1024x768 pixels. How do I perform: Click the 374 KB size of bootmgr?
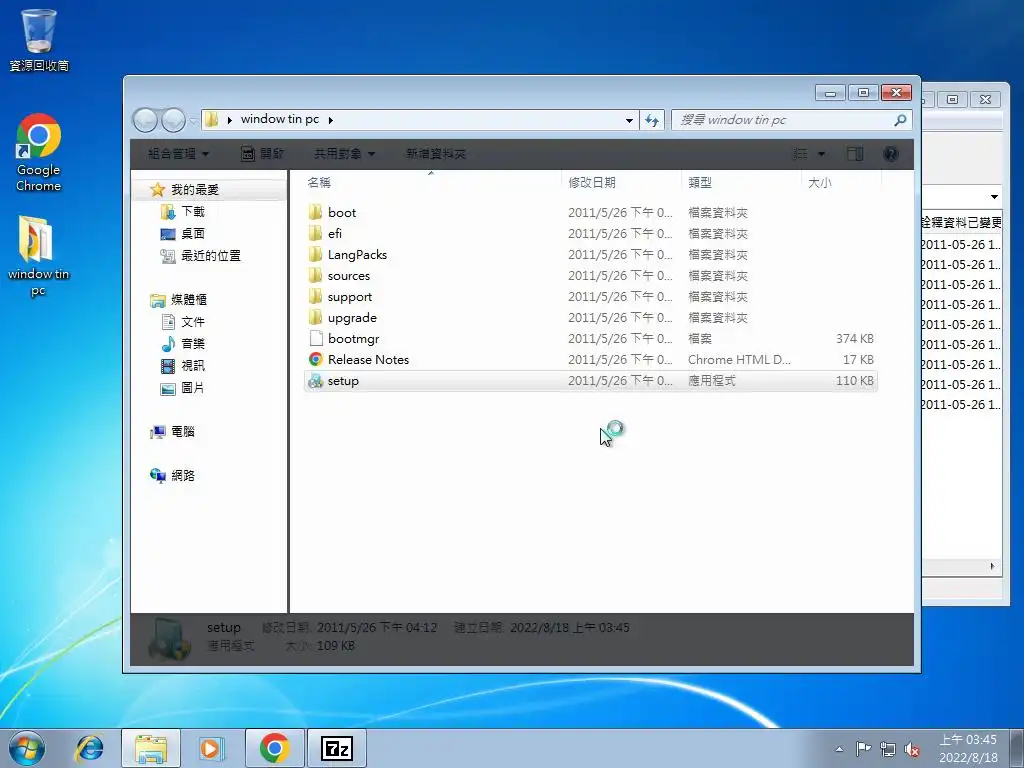tap(854, 338)
